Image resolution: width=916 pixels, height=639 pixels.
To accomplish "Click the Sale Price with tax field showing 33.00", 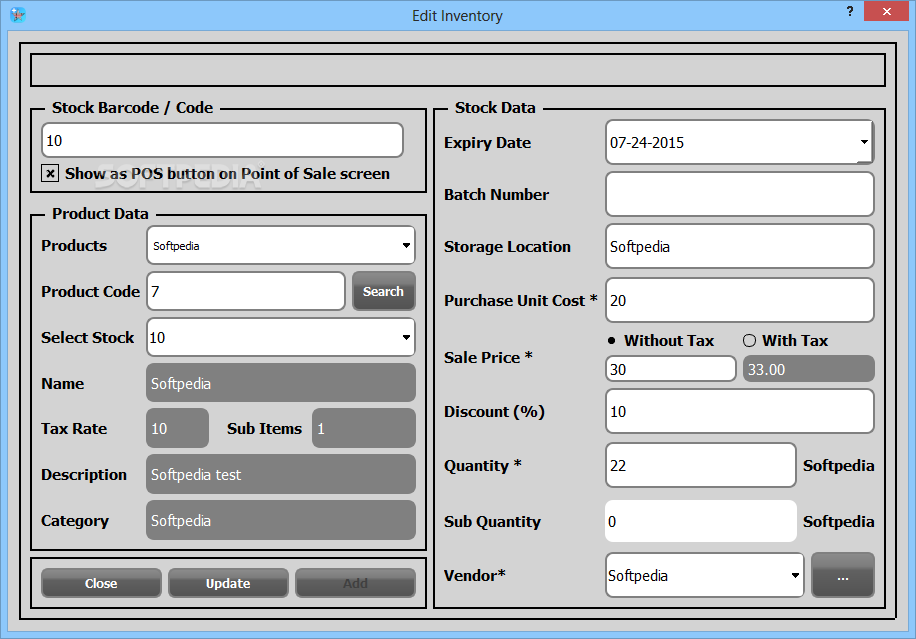I will (809, 369).
